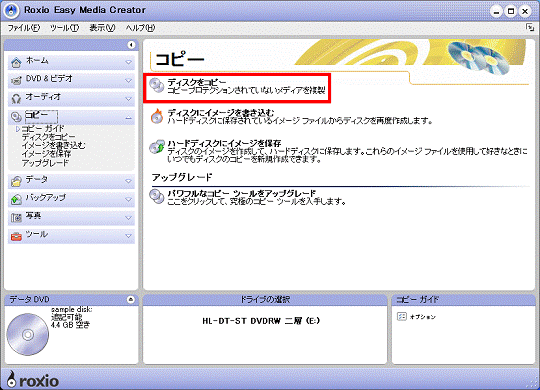Click the コピー discs icon in sidebar

(x=16, y=117)
